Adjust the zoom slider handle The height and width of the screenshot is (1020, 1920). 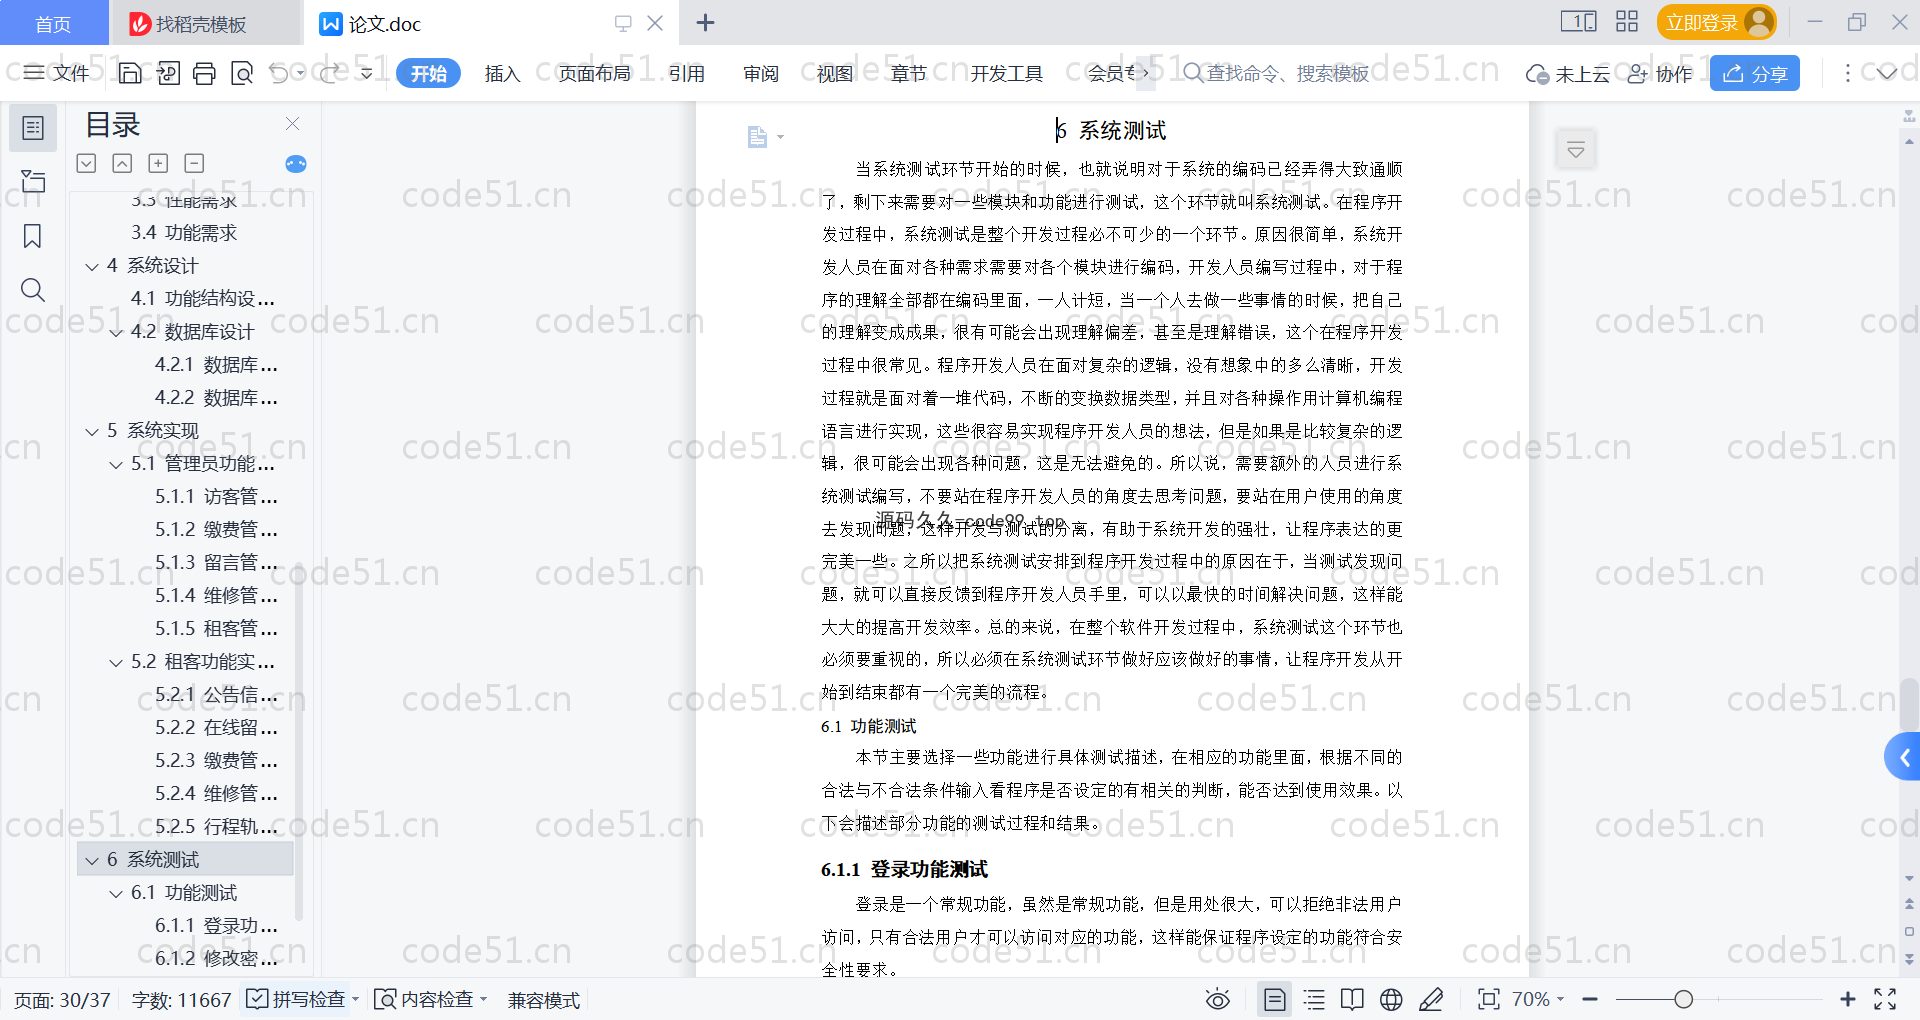[1683, 999]
